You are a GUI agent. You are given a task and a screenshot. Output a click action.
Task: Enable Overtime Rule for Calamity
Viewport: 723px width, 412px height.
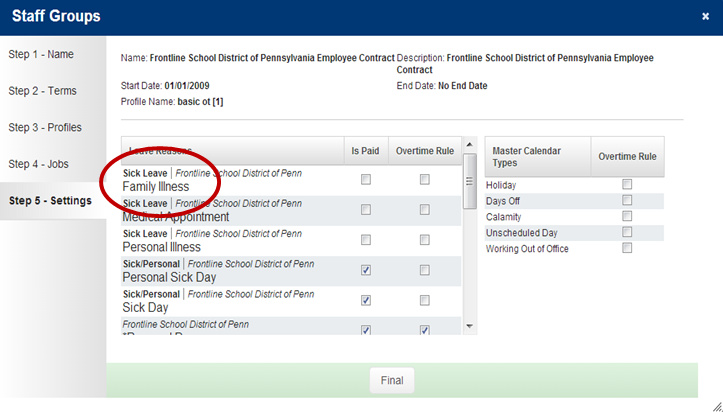pyautogui.click(x=627, y=216)
